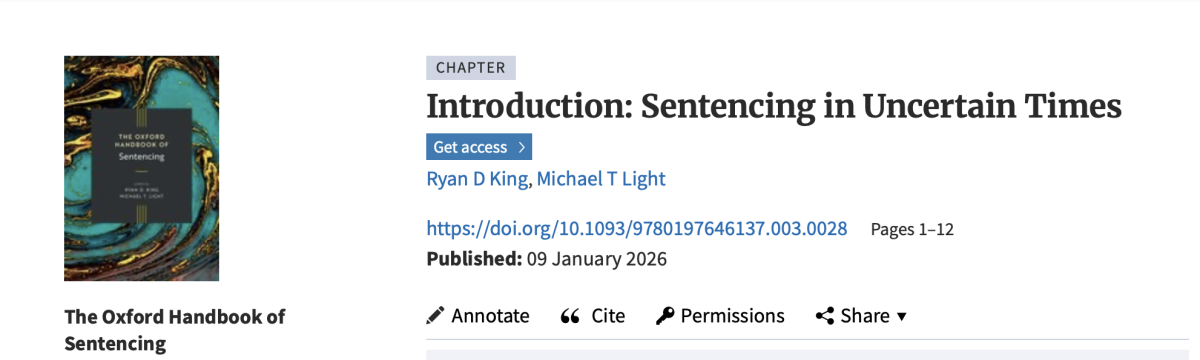The image size is (1200, 360).
Task: Select the Cite text label
Action: (608, 316)
